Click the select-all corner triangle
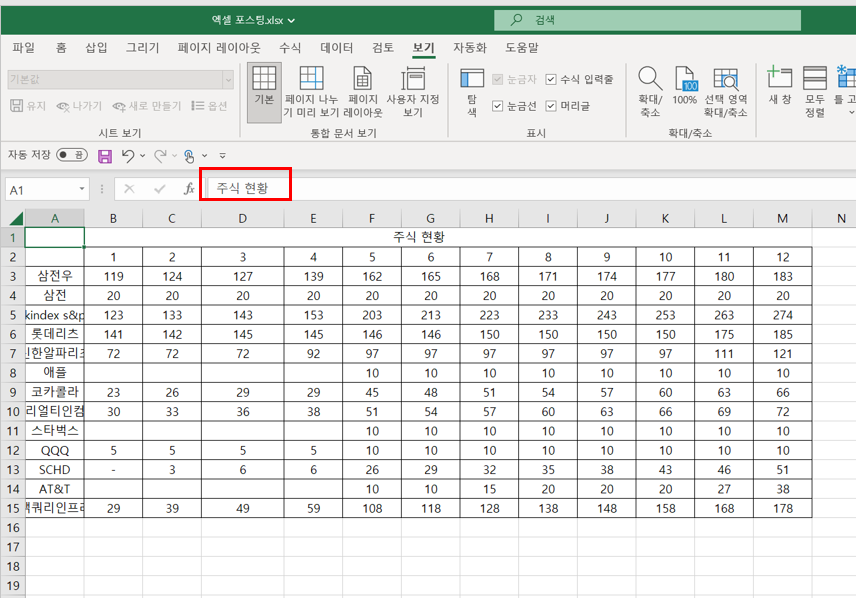Image resolution: width=856 pixels, height=598 pixels. point(16,218)
